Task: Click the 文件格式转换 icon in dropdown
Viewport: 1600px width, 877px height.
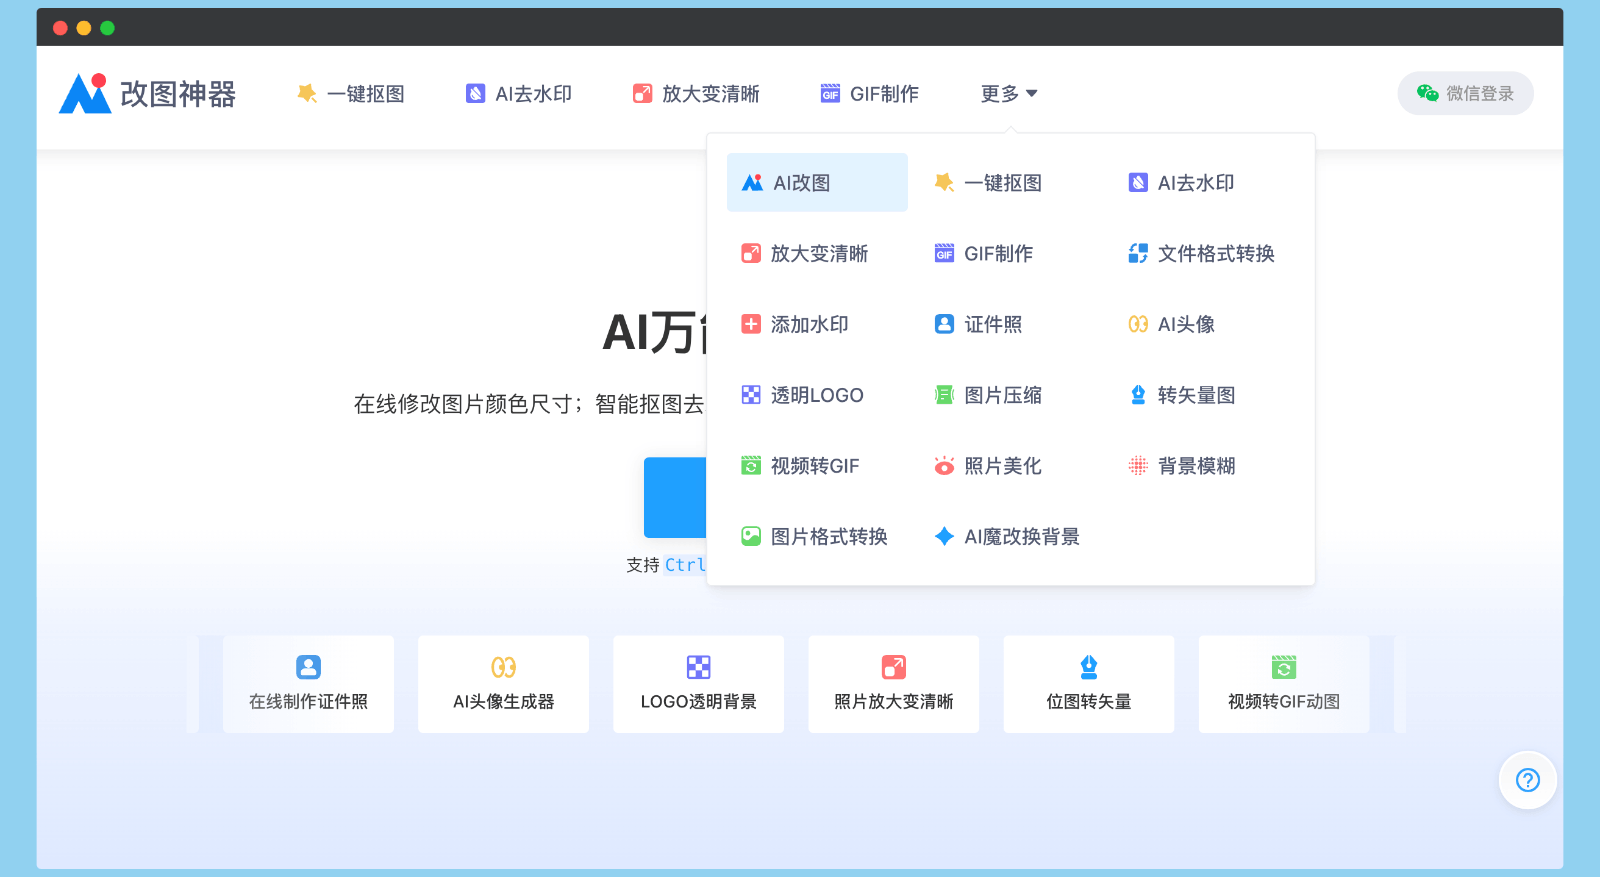Action: coord(1138,253)
